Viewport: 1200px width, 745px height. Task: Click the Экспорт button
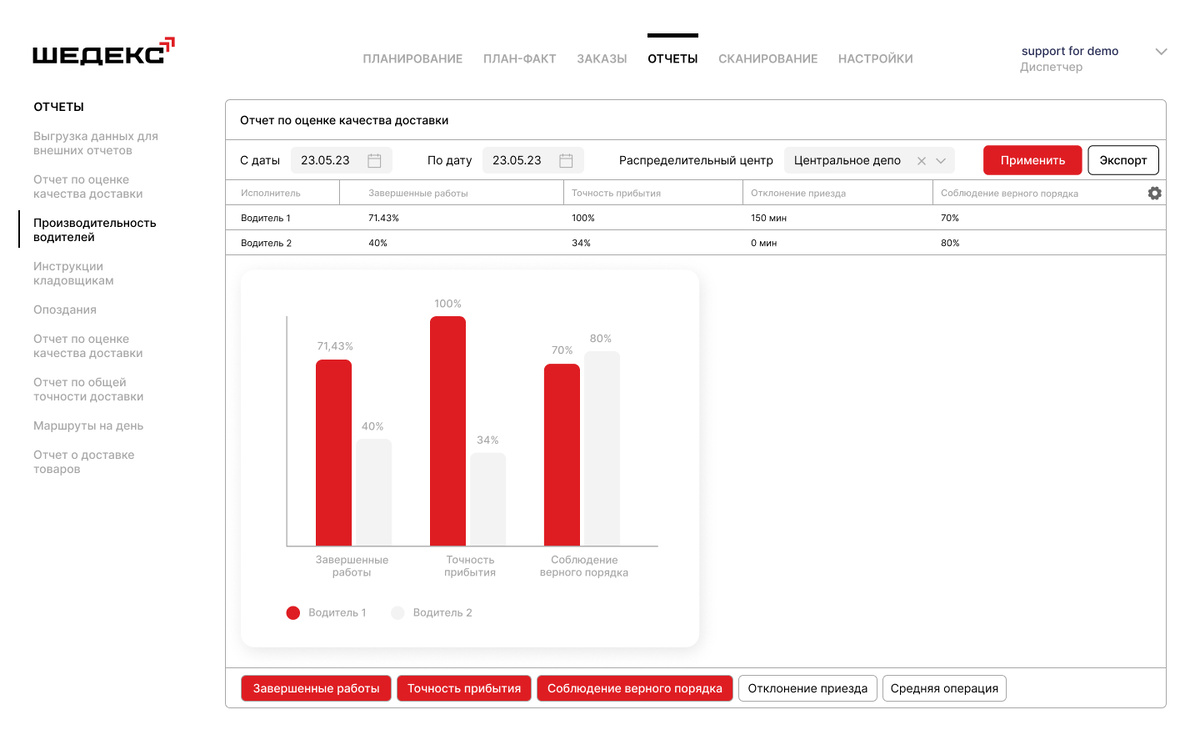tap(1123, 160)
